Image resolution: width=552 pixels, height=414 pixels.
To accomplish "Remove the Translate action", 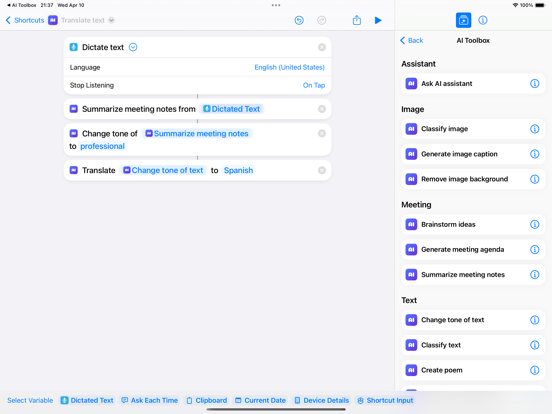I will (322, 170).
